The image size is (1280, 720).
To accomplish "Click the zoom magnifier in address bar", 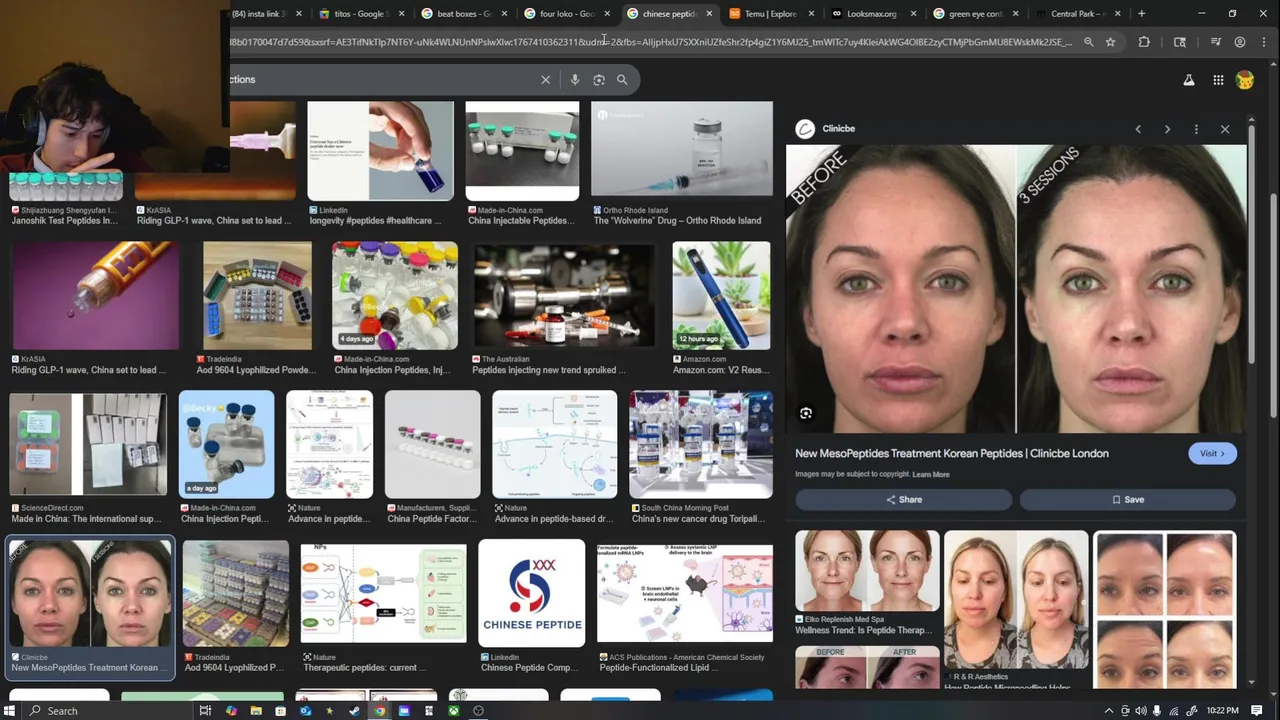I will (x=1089, y=42).
